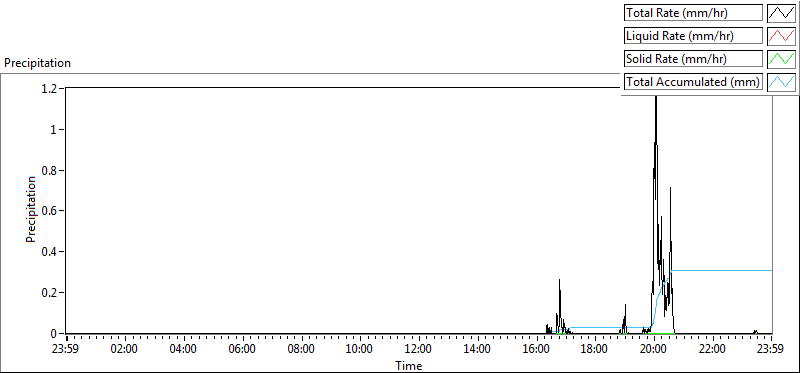Click the Liquid Rate red plot swatch
Viewport: 800px width, 373px height.
pyautogui.click(x=781, y=36)
